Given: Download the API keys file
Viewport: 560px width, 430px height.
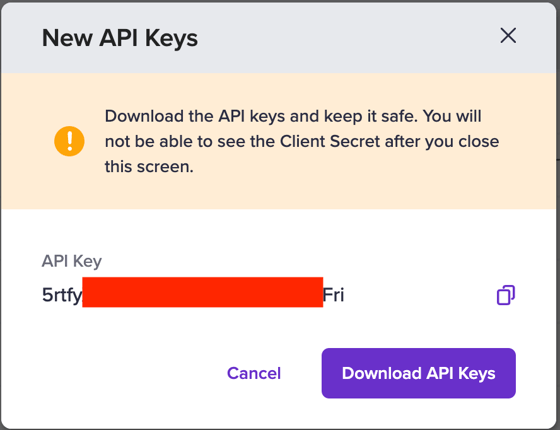Looking at the screenshot, I should 419,373.
